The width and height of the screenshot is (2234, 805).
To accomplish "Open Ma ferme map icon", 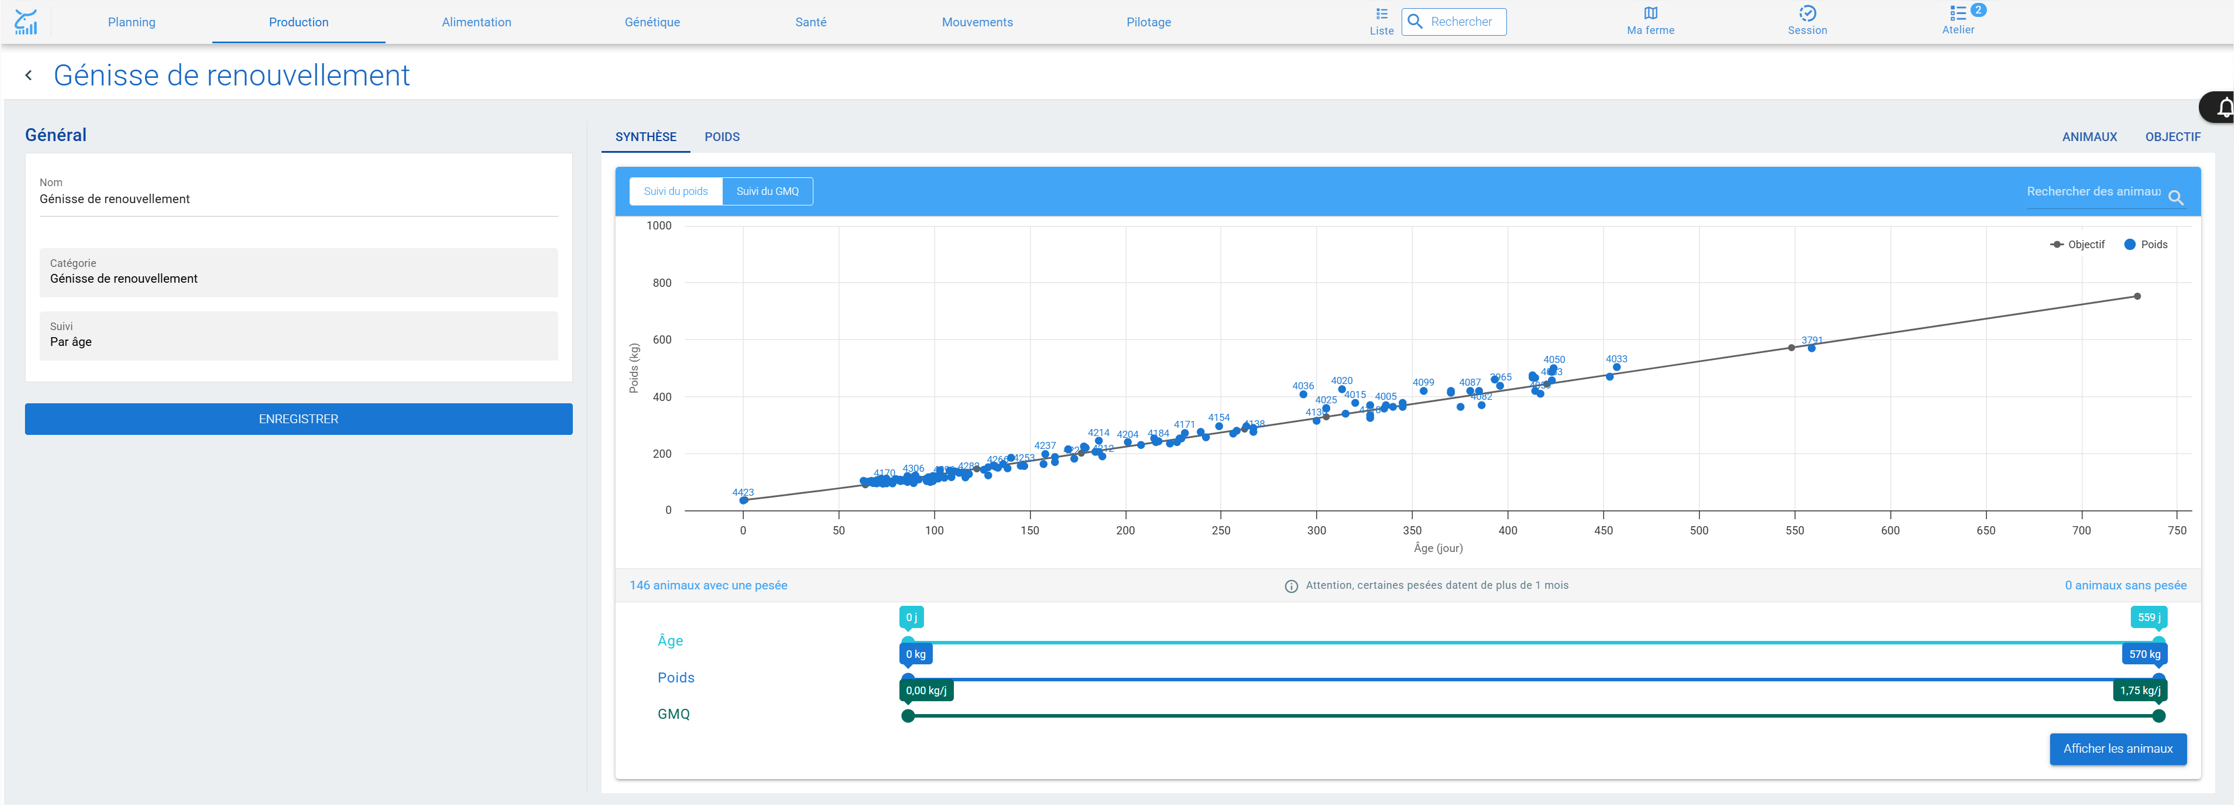I will 1650,21.
